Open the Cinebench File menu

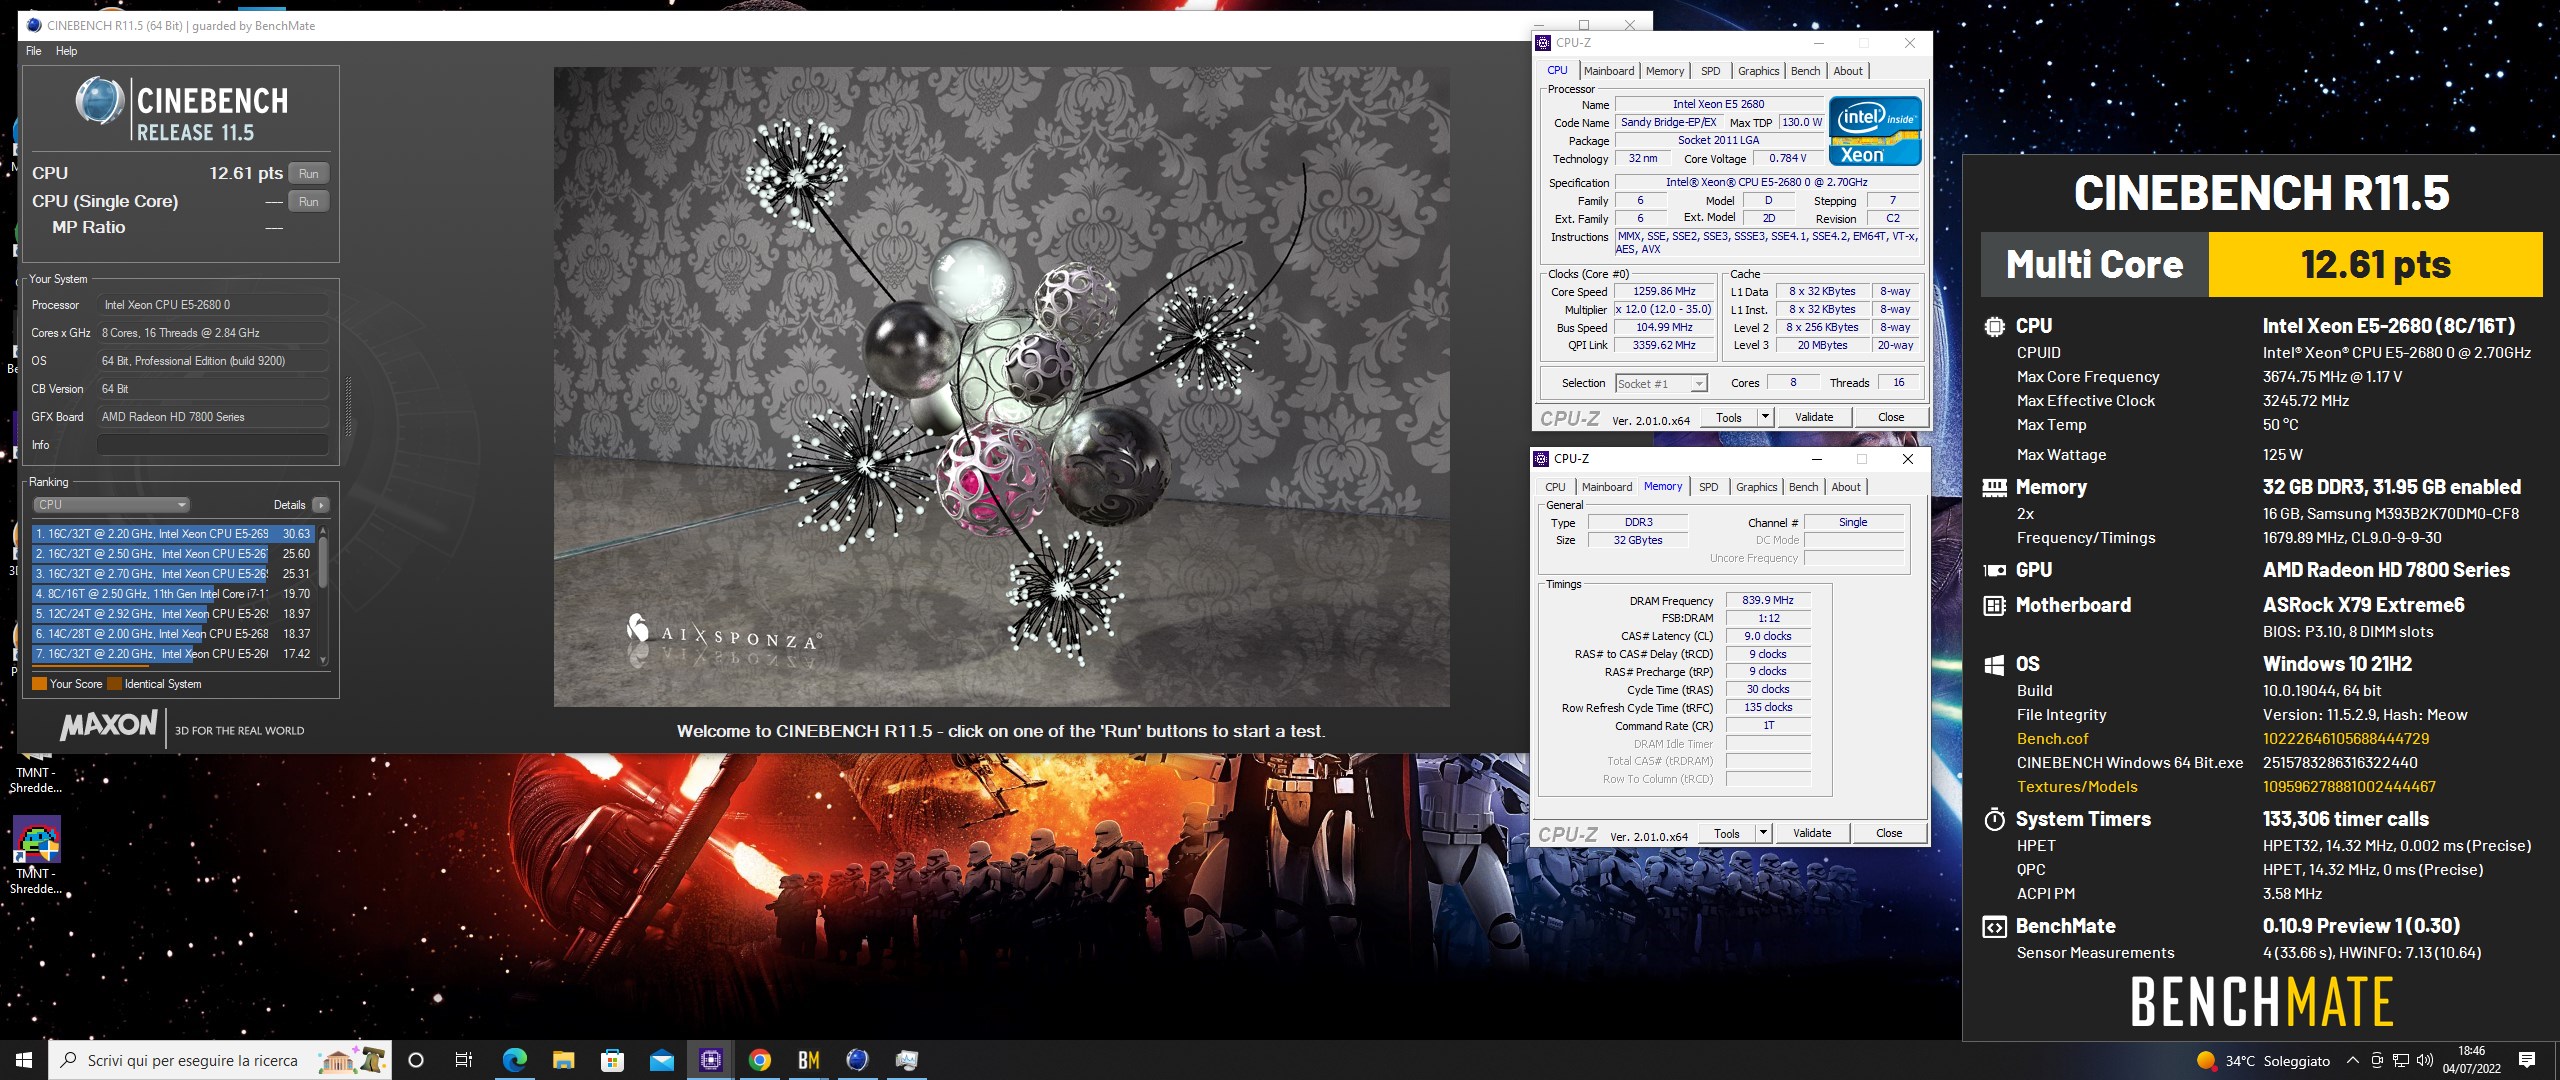(34, 51)
